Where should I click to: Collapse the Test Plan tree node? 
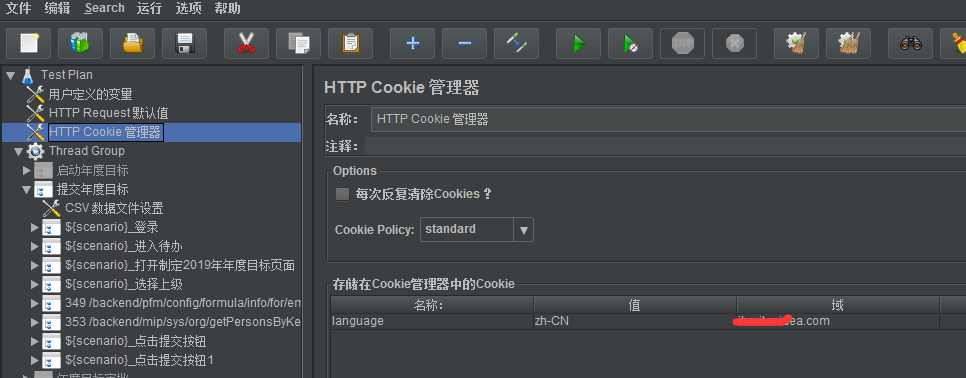(x=10, y=75)
